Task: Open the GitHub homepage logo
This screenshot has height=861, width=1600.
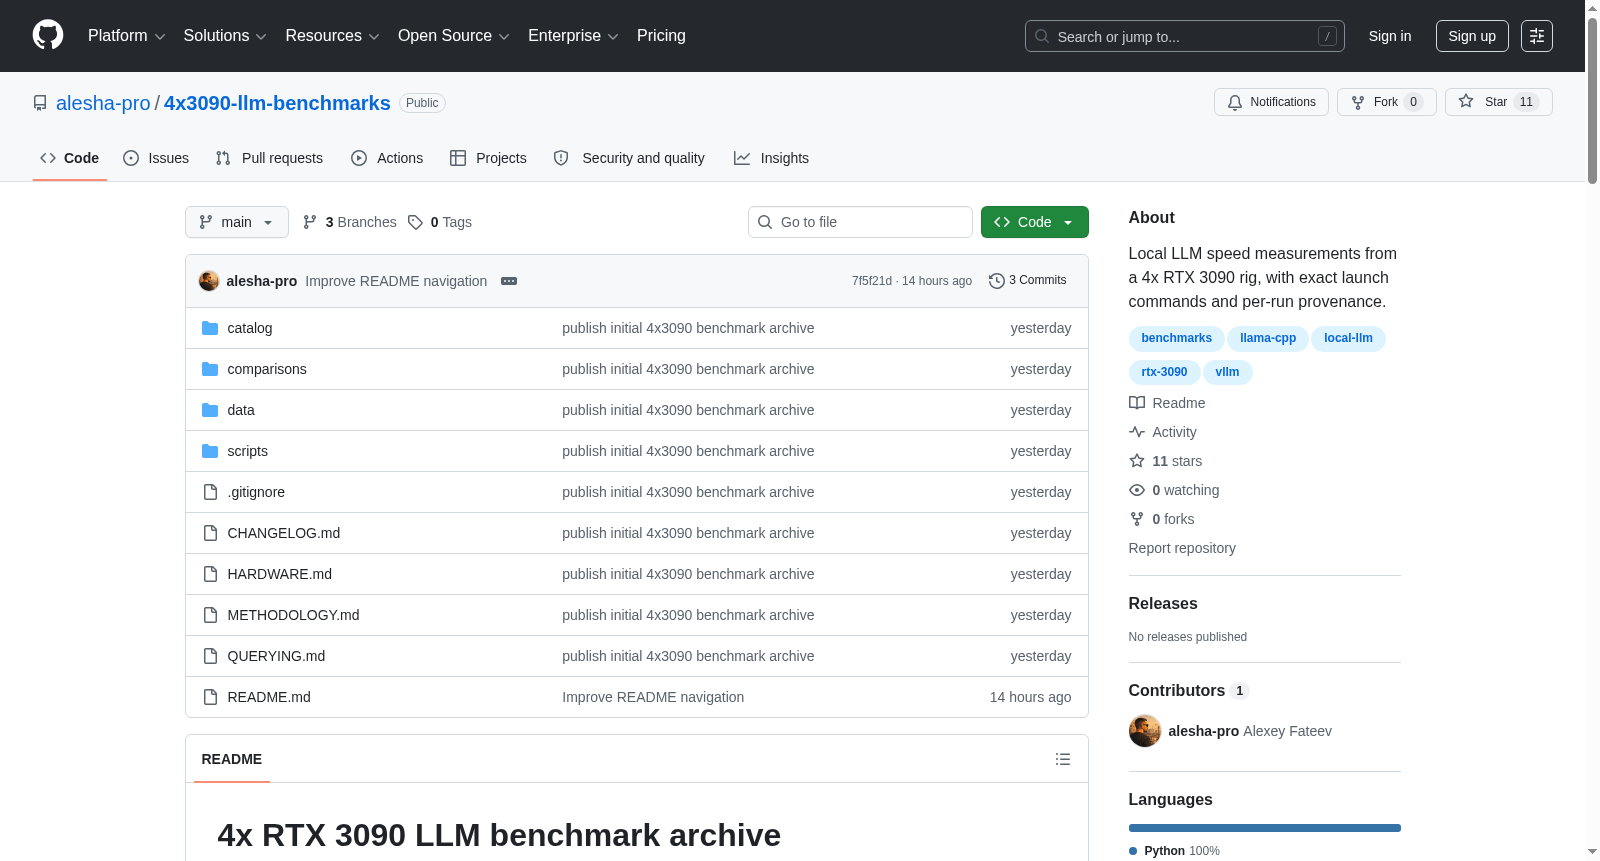Action: click(48, 35)
